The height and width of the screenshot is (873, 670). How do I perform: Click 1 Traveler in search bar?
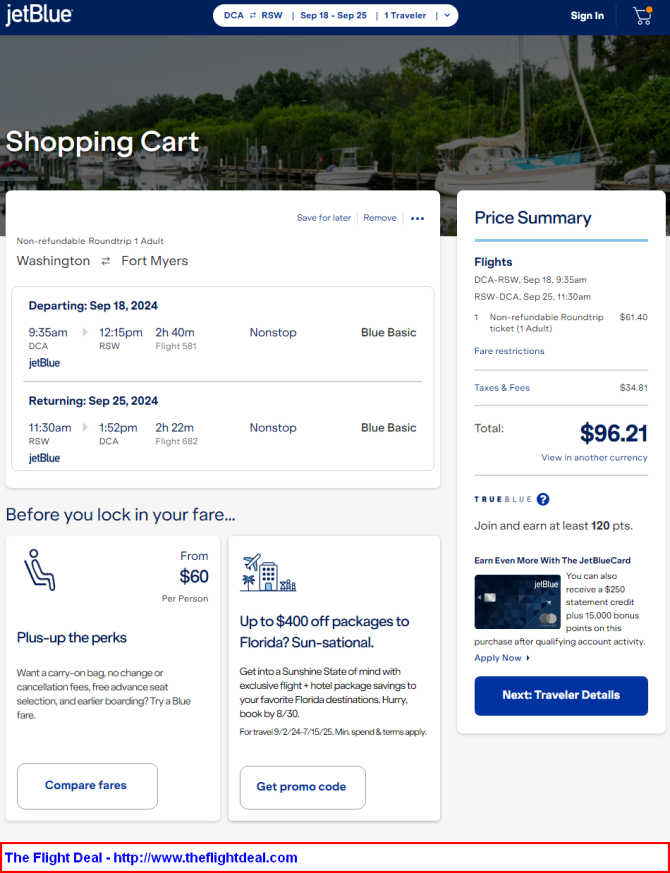(405, 16)
